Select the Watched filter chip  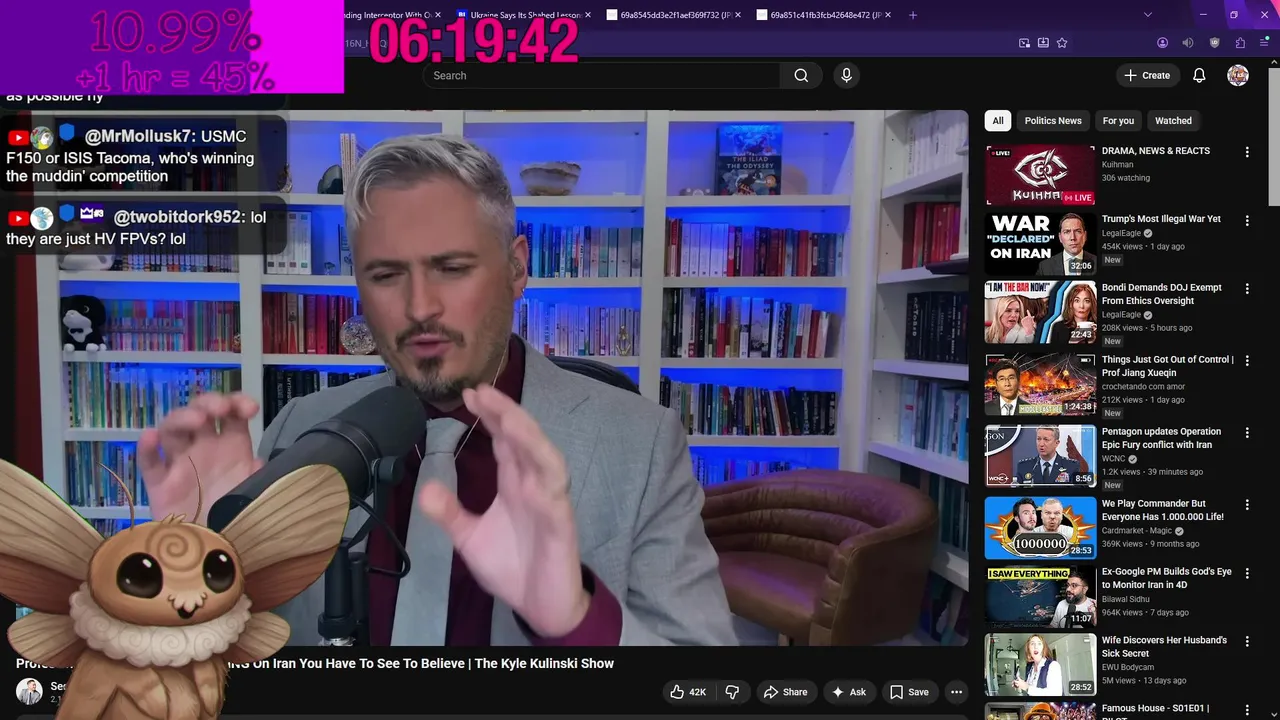[x=1173, y=120]
